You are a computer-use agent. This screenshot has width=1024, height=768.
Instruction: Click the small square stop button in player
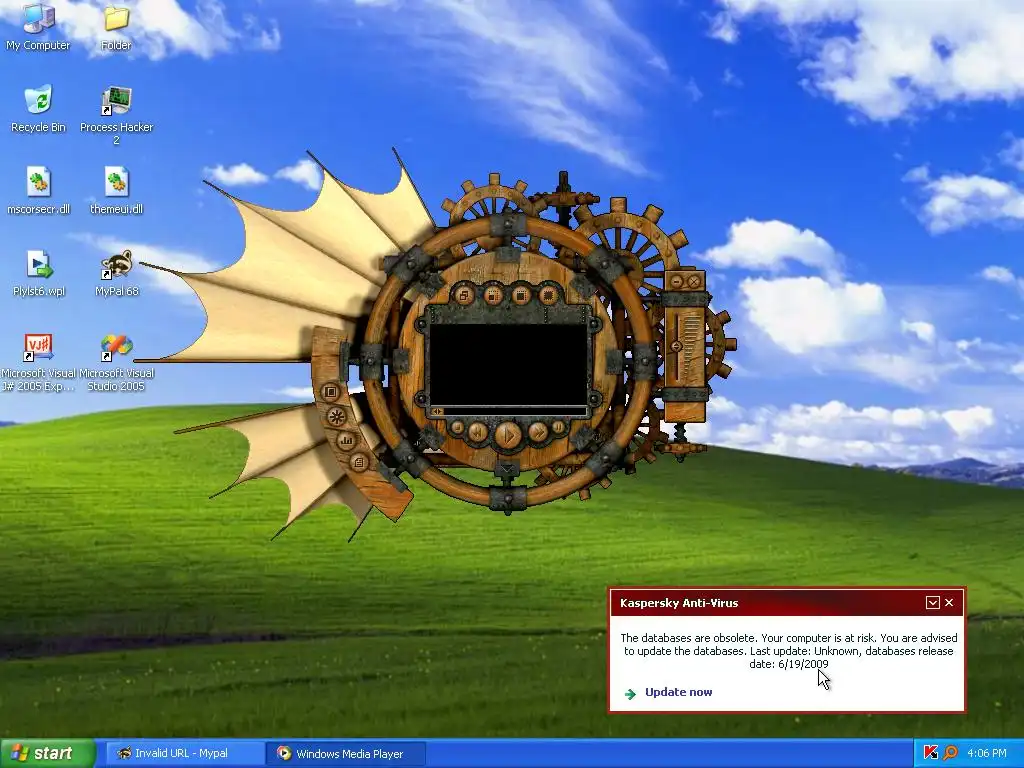click(457, 428)
